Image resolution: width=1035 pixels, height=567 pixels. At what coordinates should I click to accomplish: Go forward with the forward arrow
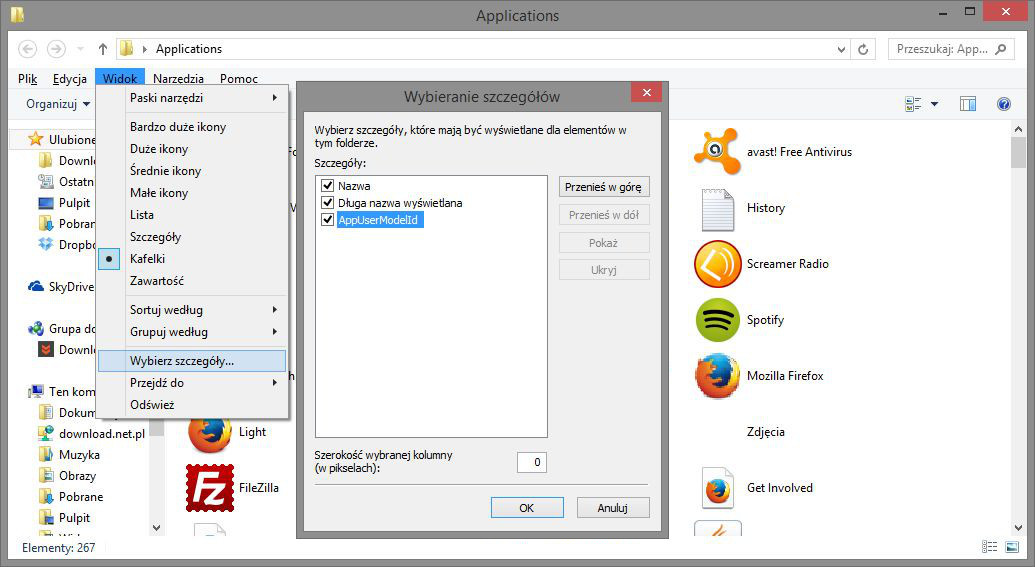coord(56,49)
